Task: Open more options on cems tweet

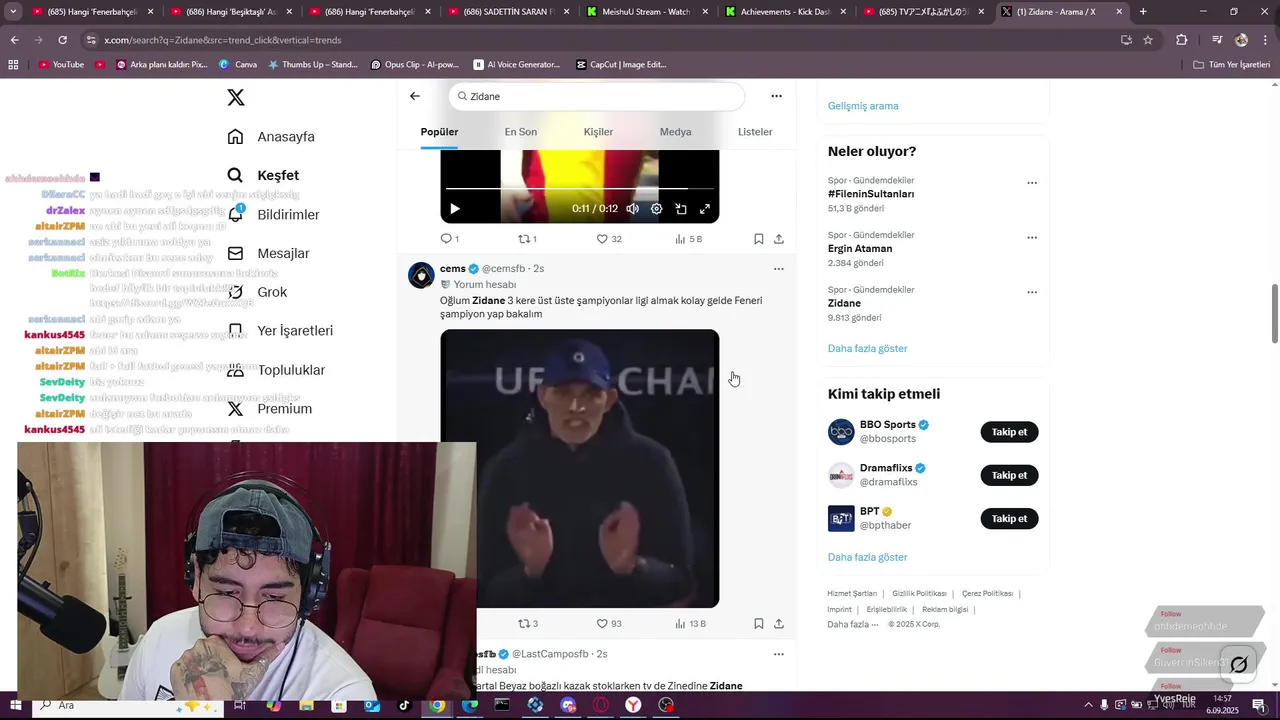Action: (x=779, y=269)
